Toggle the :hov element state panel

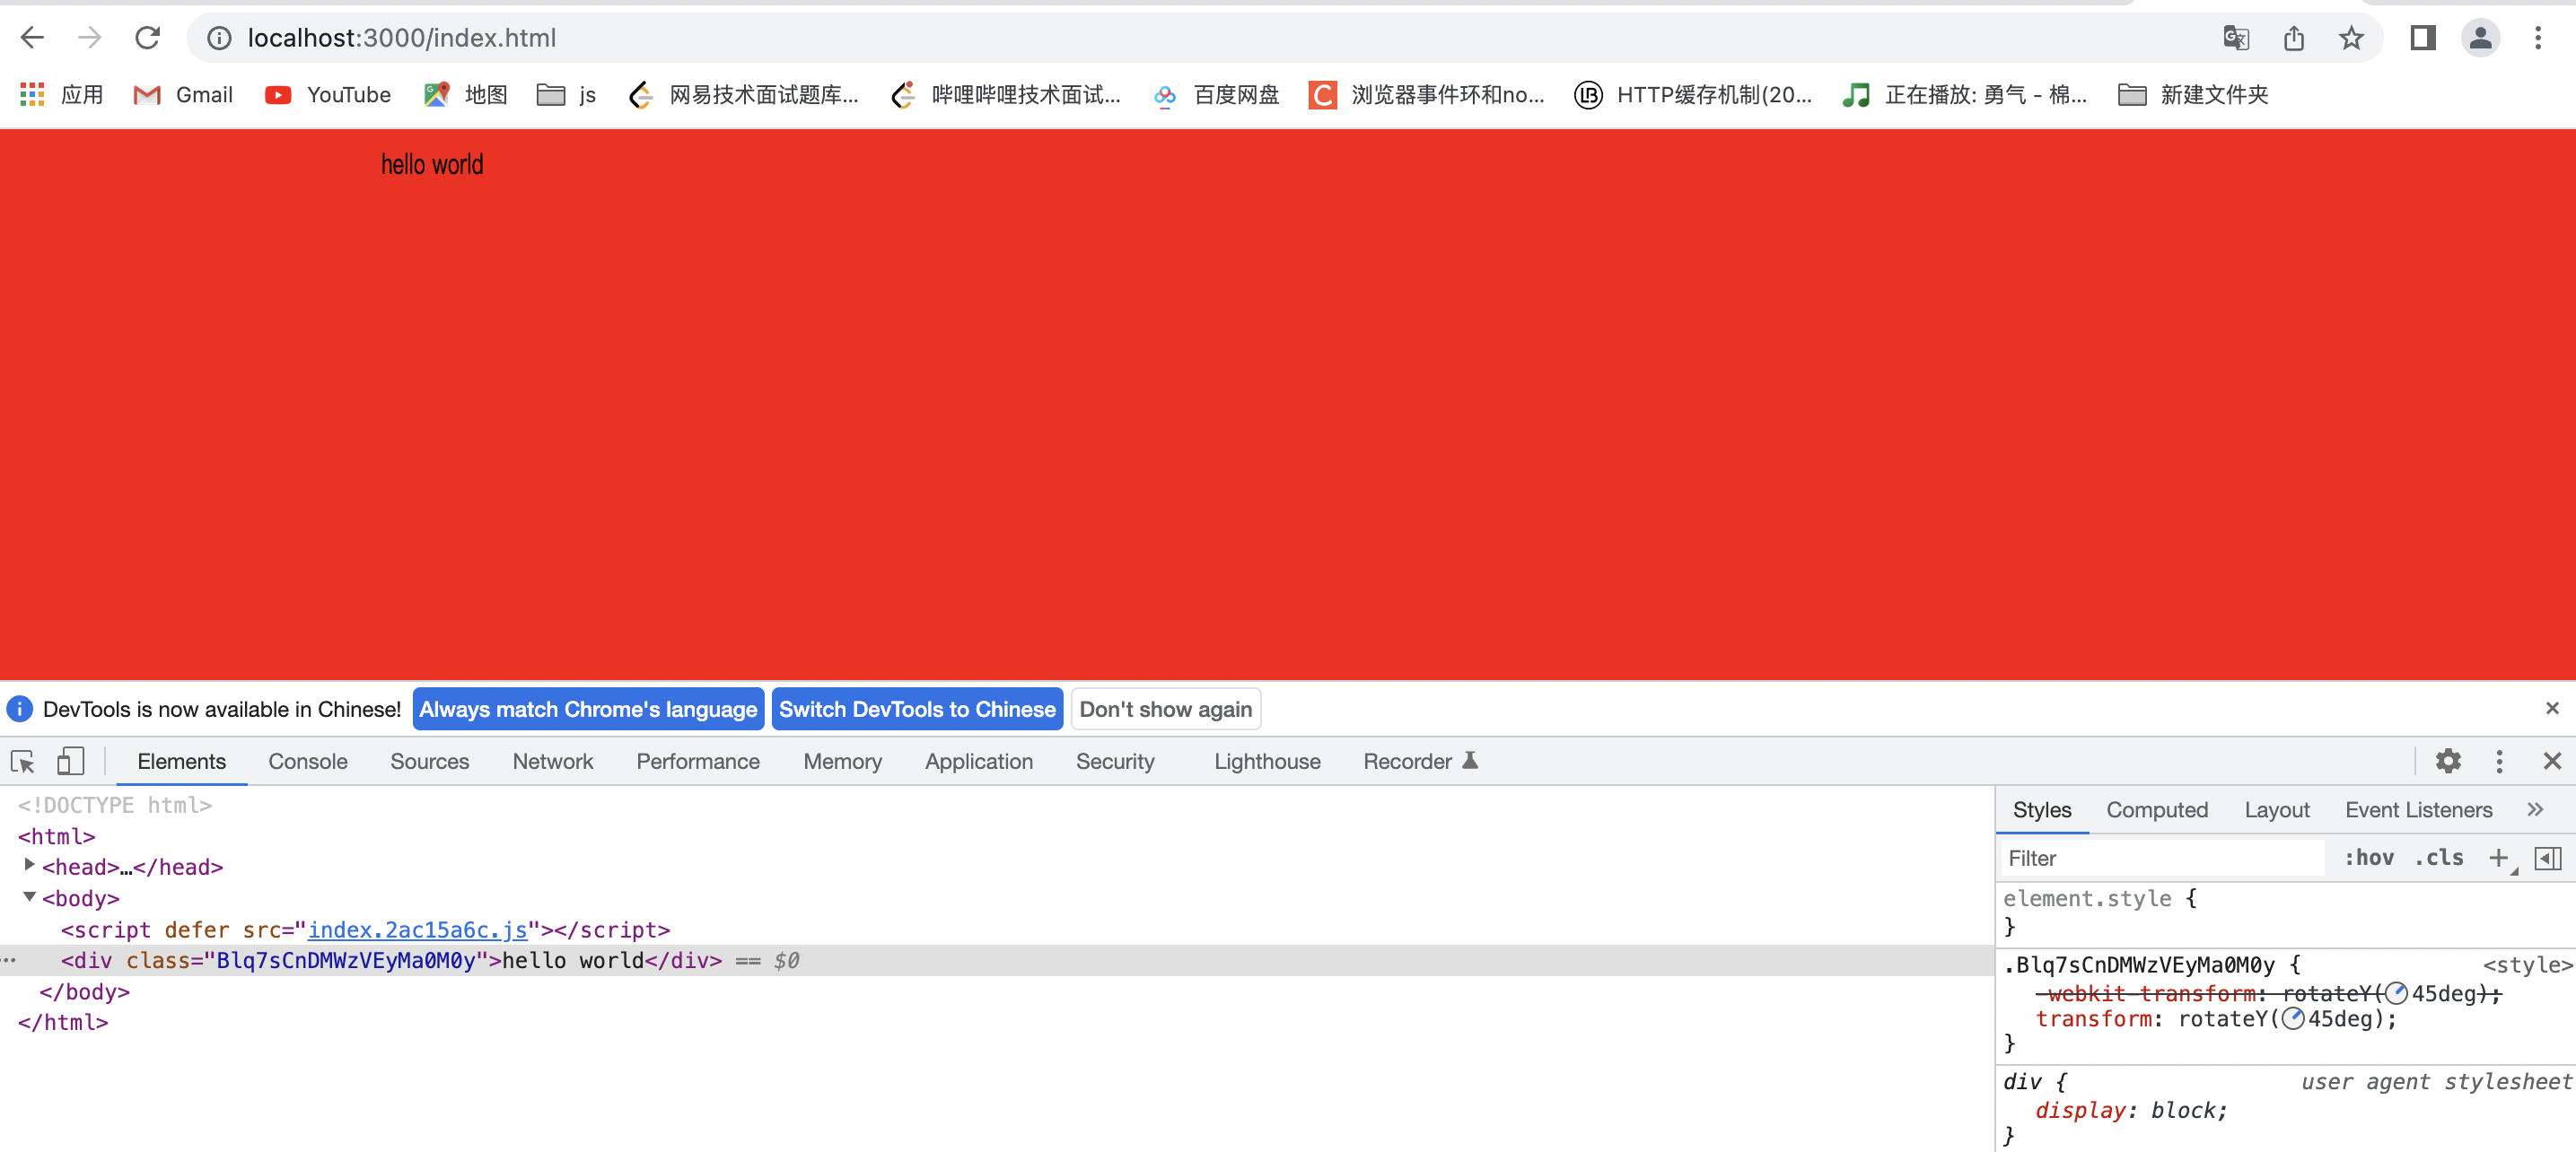pyautogui.click(x=2369, y=858)
